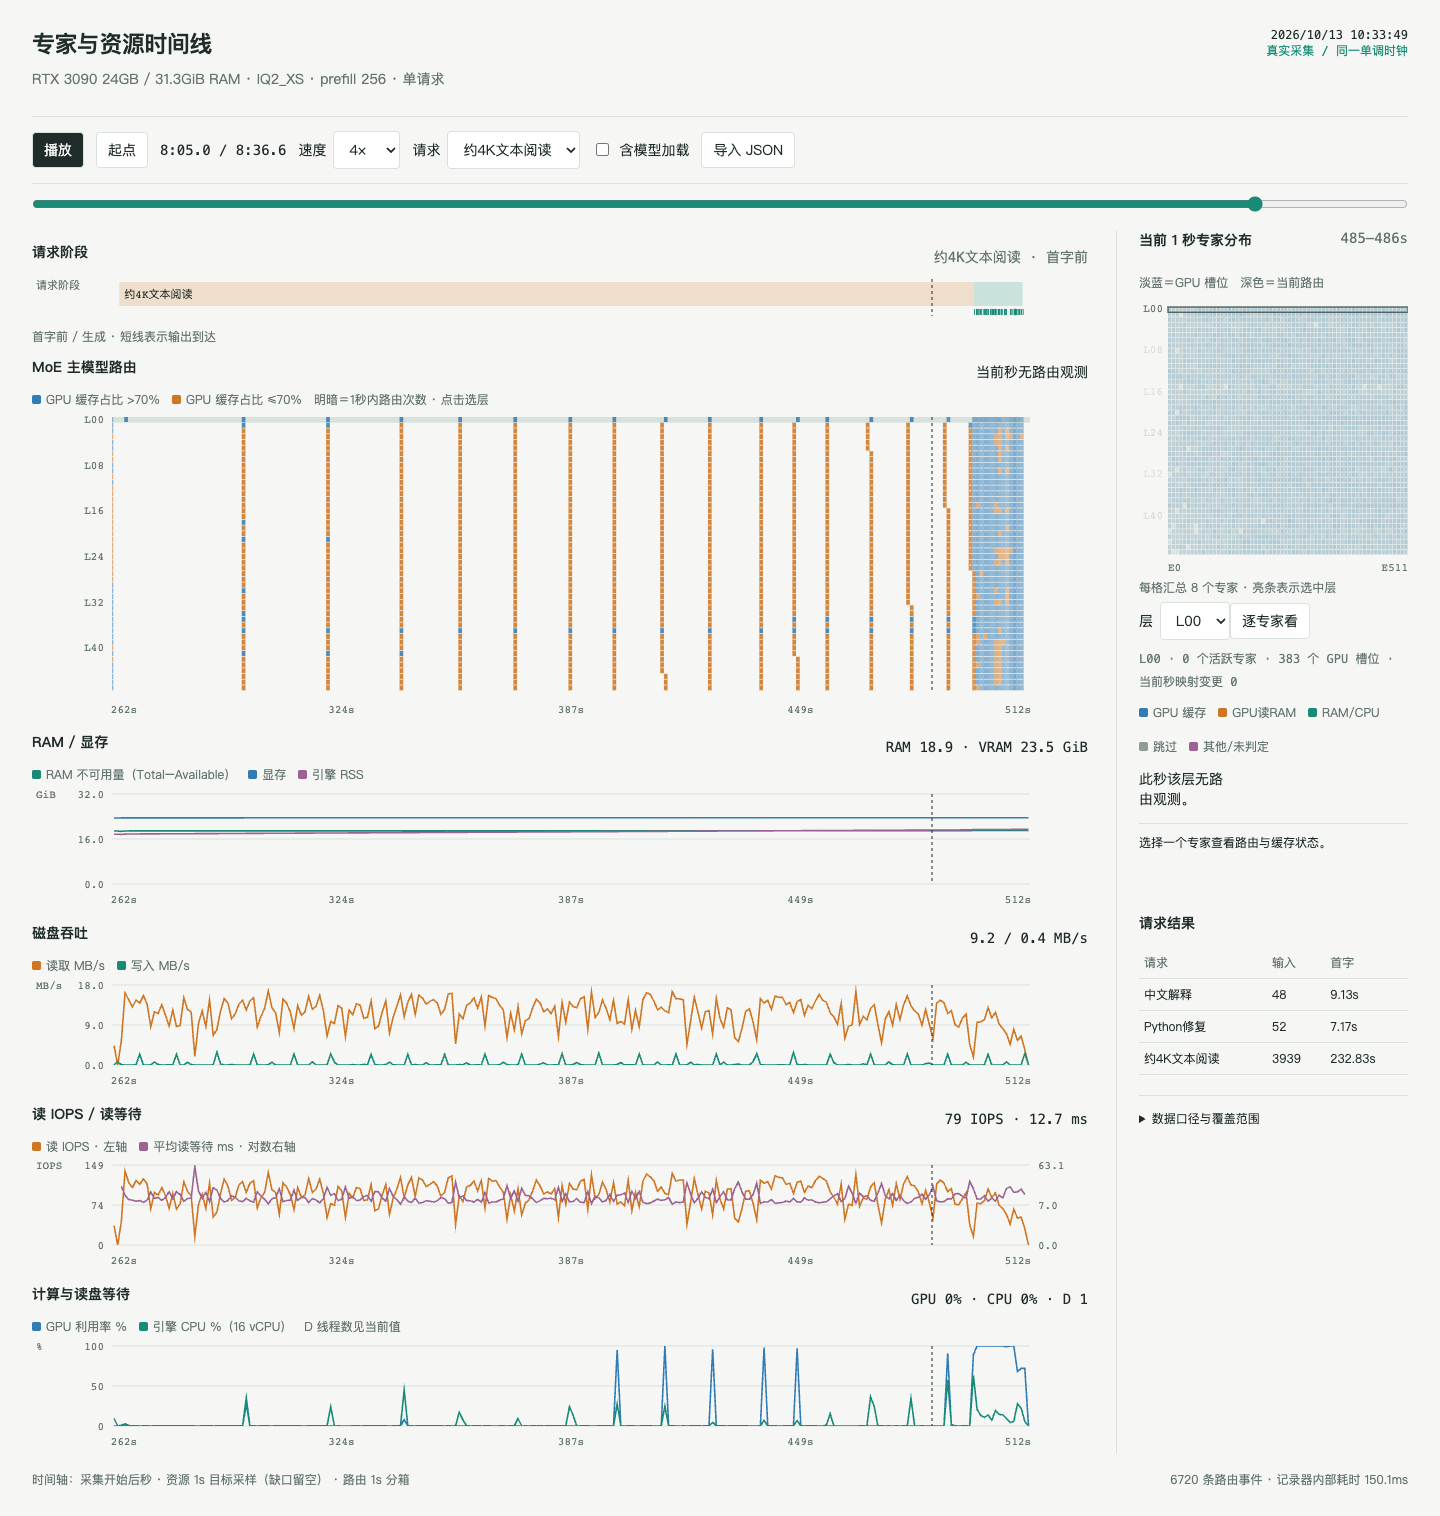Click the 播放 playback button

click(58, 150)
